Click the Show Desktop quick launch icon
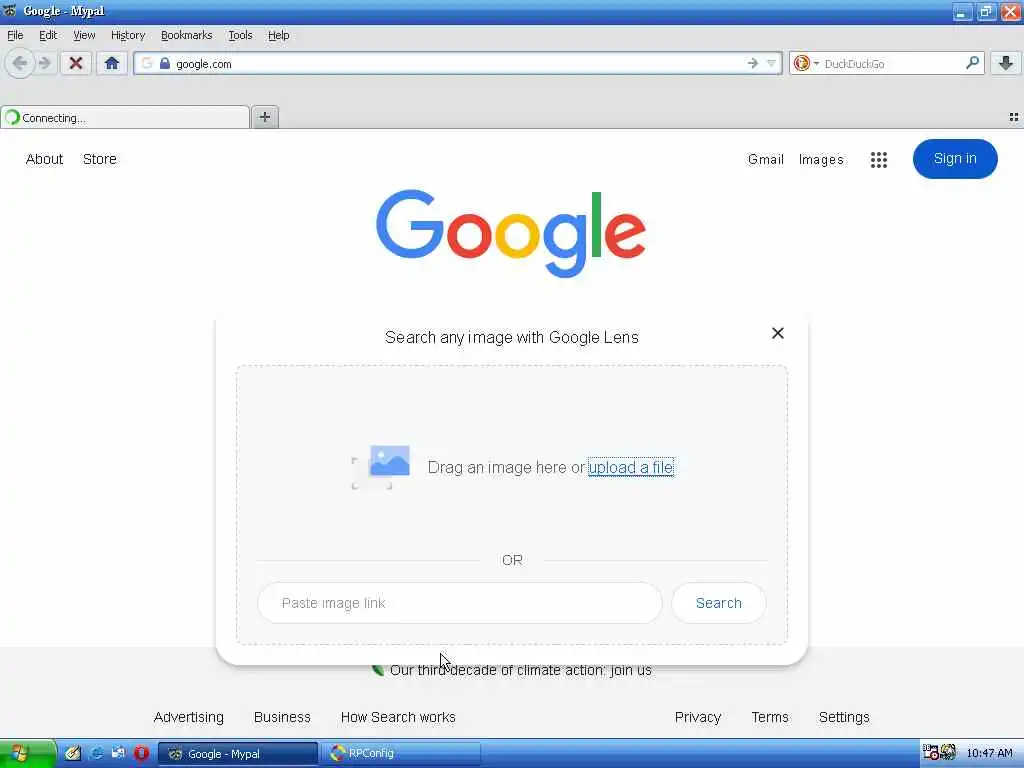This screenshot has height=768, width=1024. point(118,754)
